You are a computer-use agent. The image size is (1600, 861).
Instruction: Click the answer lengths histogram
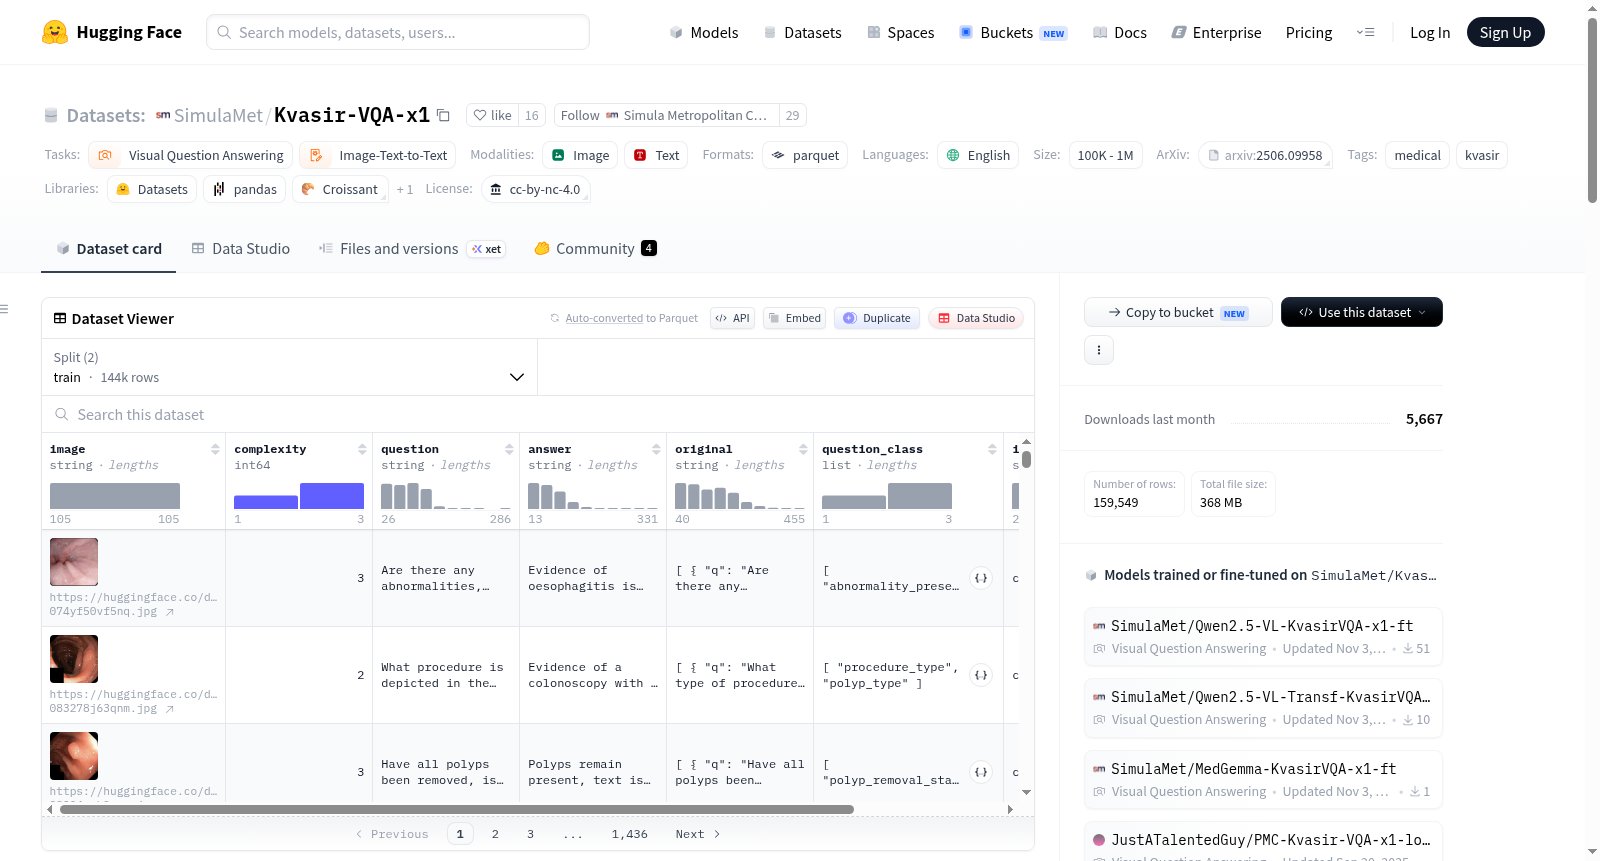pos(593,496)
